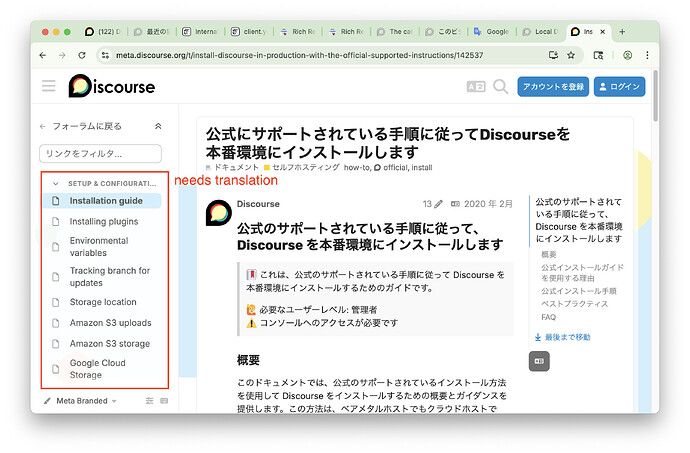Click フォーラムに戻る back link
Screen dimensions: 690x453
tap(81, 126)
